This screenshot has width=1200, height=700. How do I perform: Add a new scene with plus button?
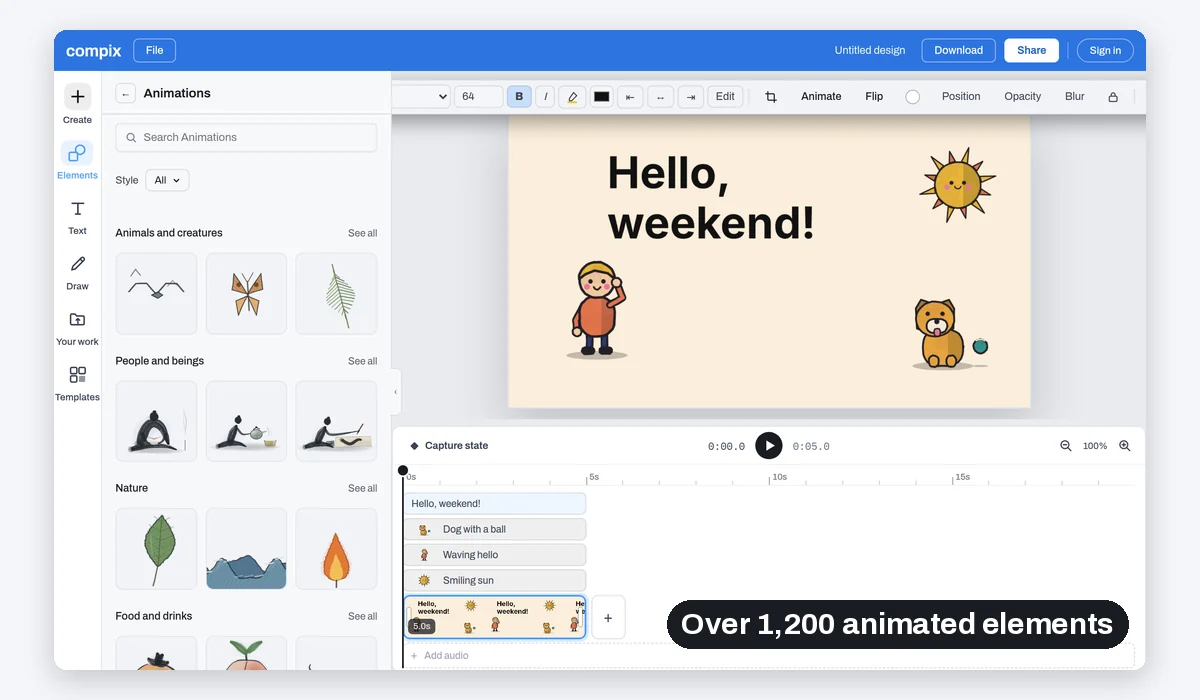(608, 618)
